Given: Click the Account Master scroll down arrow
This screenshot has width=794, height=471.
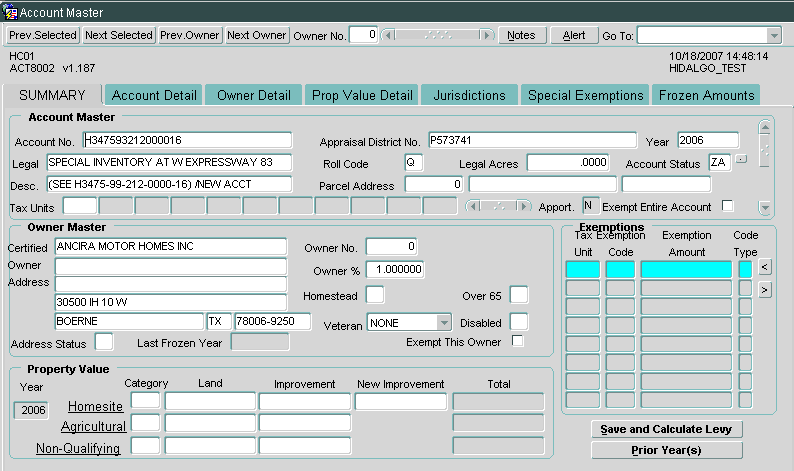Looking at the screenshot, I should 765,207.
